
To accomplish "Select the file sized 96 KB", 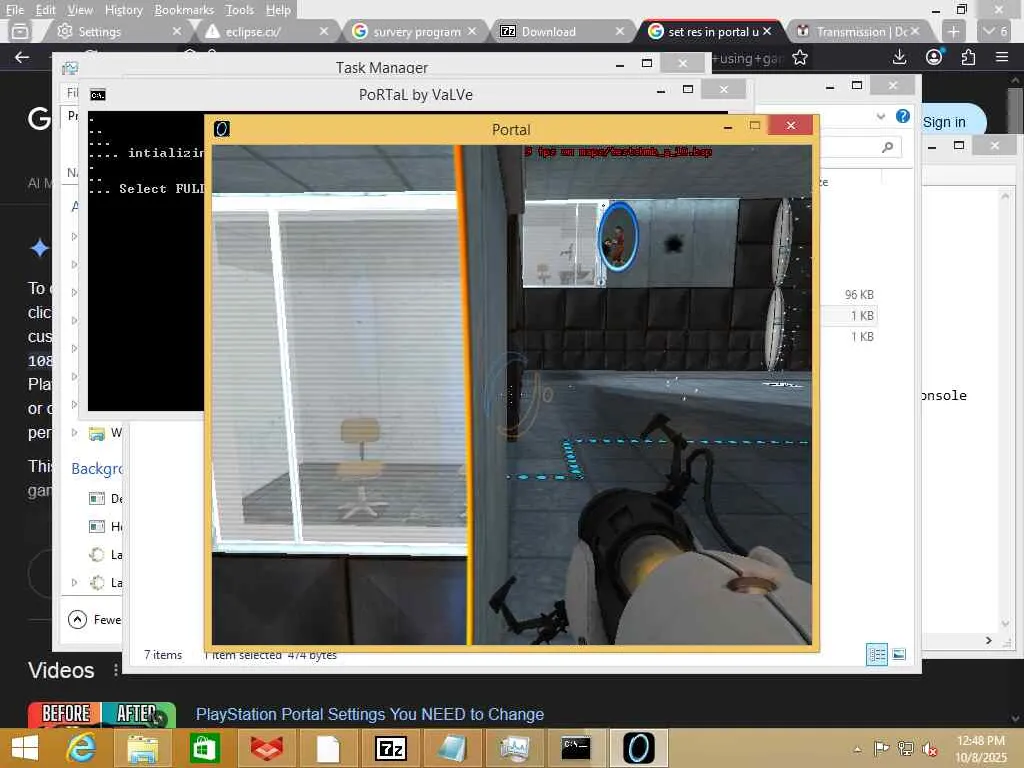I will pos(859,295).
